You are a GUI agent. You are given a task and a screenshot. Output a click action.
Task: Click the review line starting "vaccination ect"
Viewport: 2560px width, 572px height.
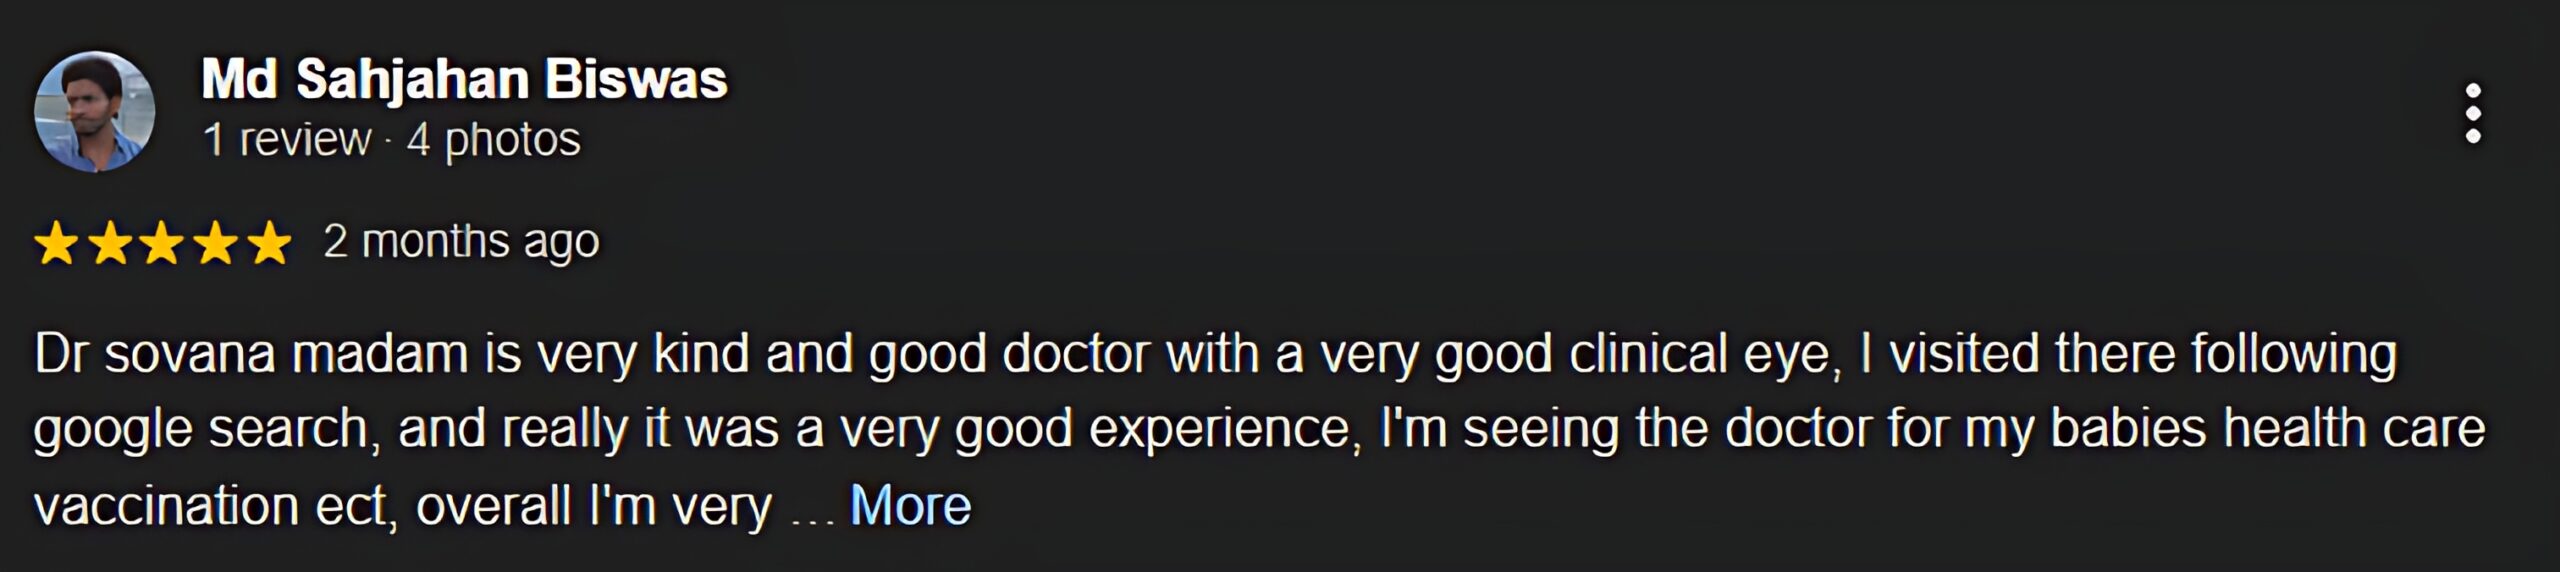[x=403, y=505]
